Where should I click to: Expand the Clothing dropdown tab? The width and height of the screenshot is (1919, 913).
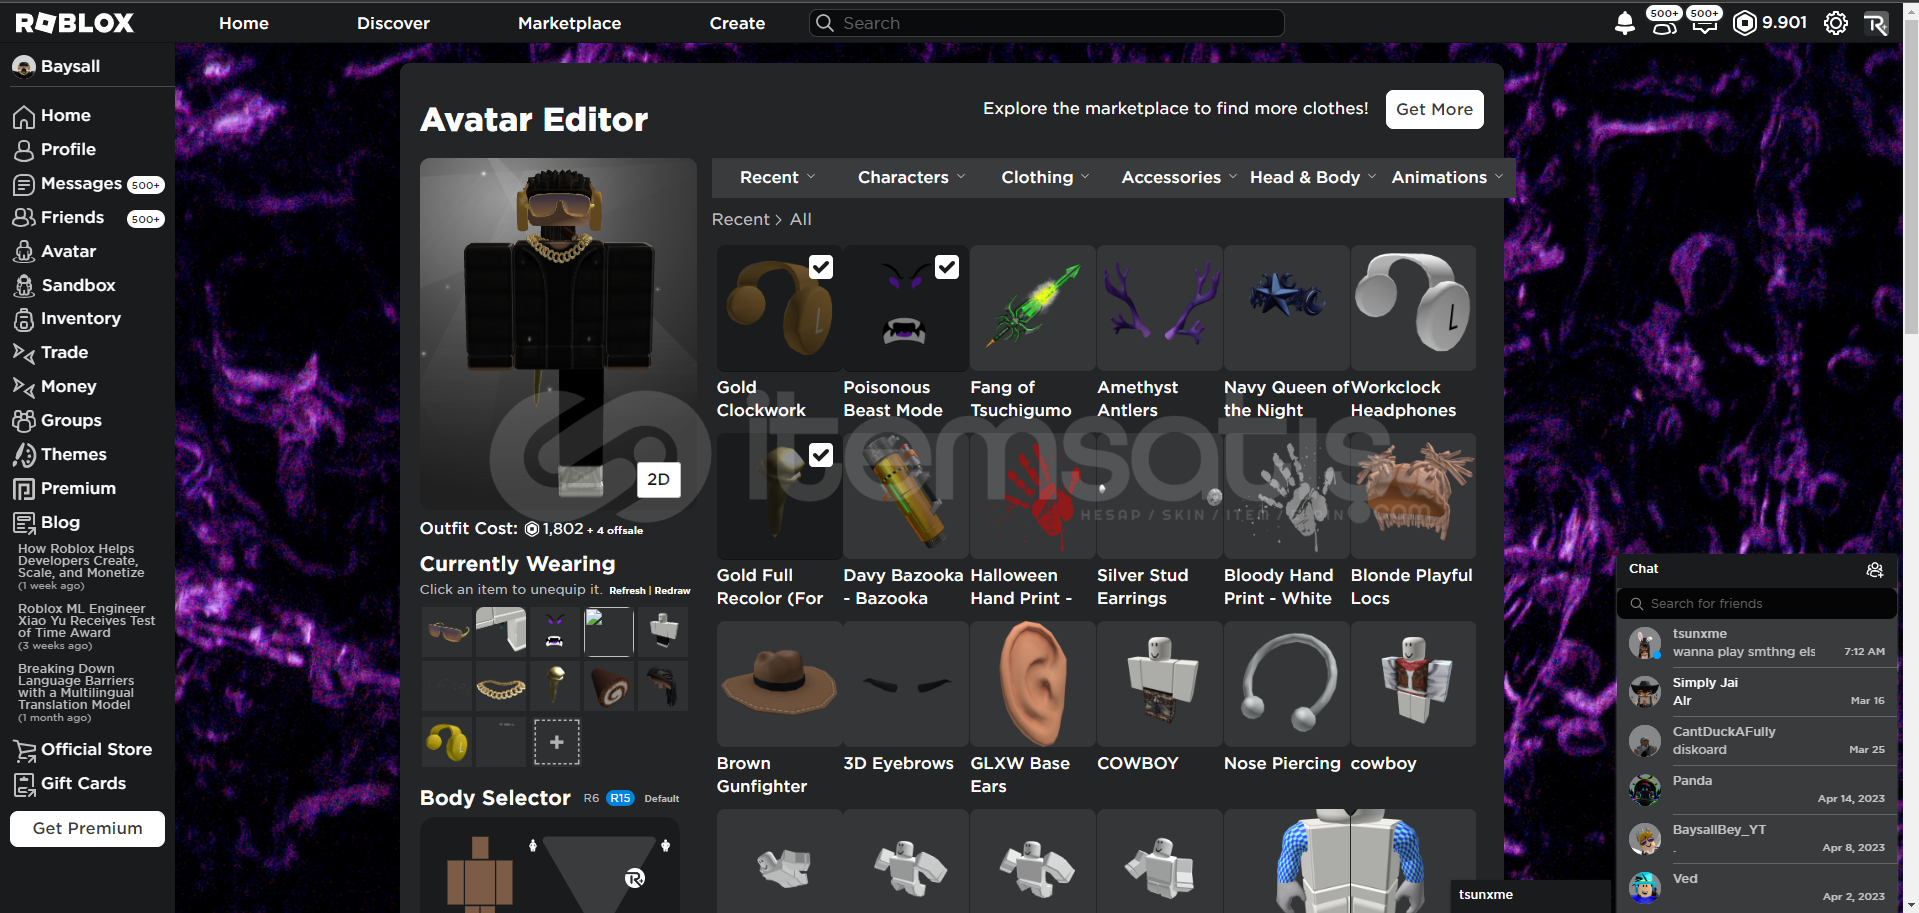tap(1045, 177)
